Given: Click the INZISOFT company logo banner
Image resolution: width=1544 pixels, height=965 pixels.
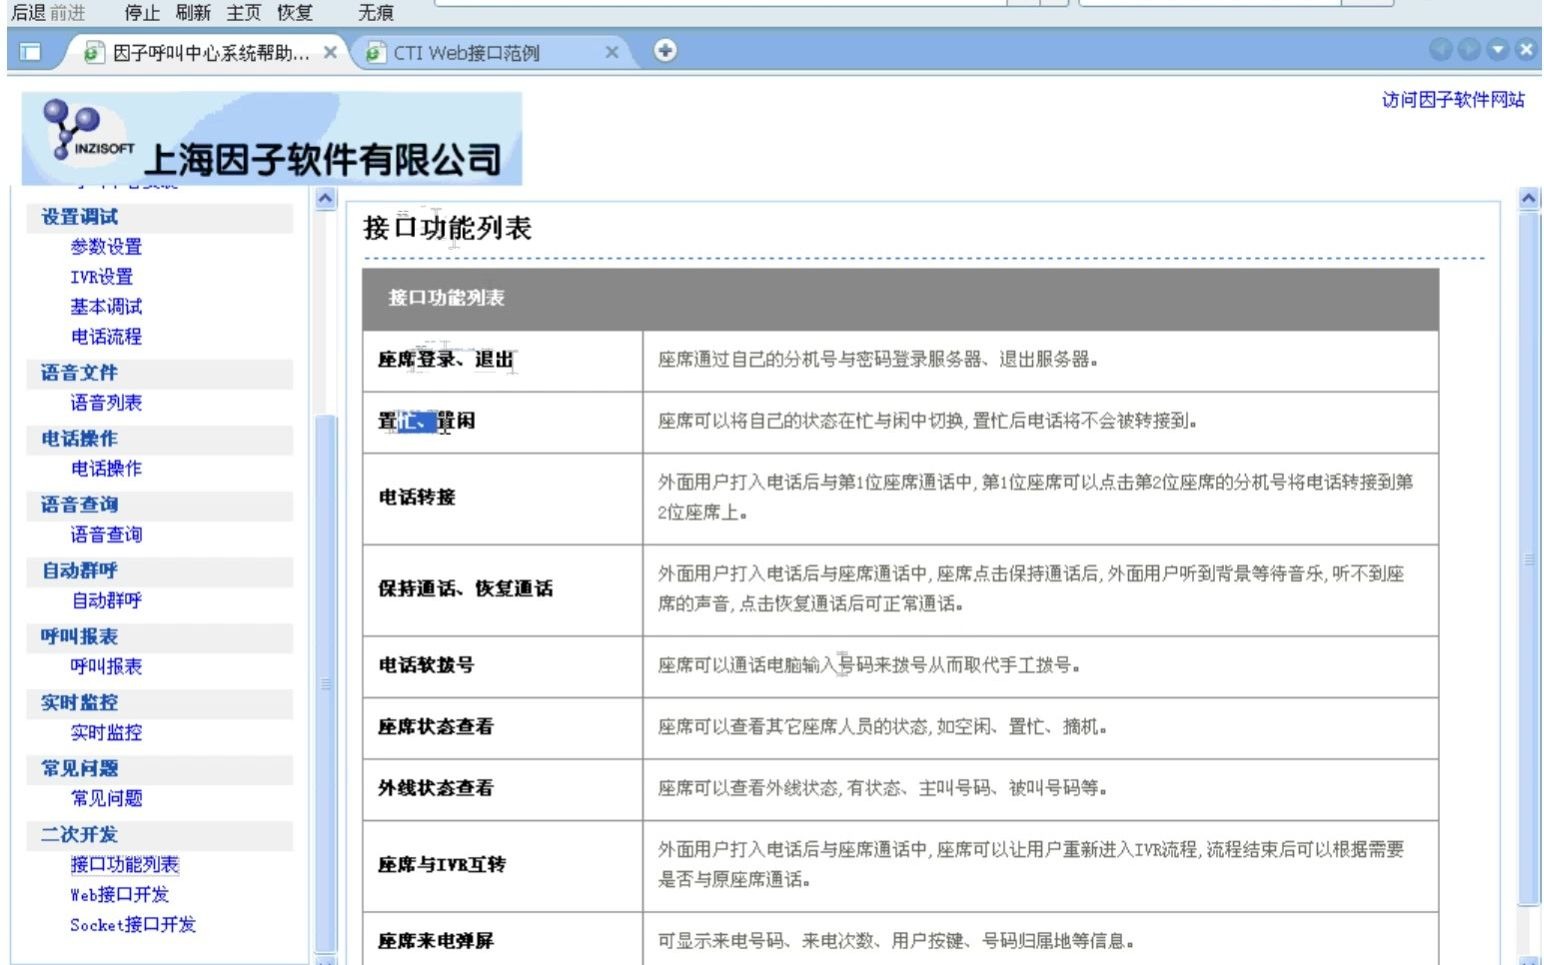Looking at the screenshot, I should [x=272, y=139].
